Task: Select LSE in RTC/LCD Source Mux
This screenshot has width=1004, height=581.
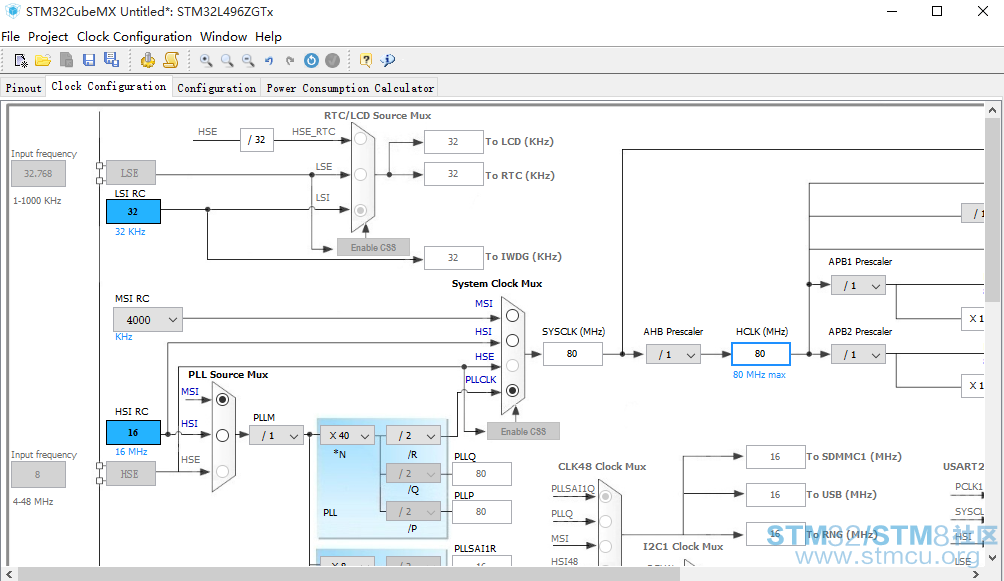Action: (360, 174)
